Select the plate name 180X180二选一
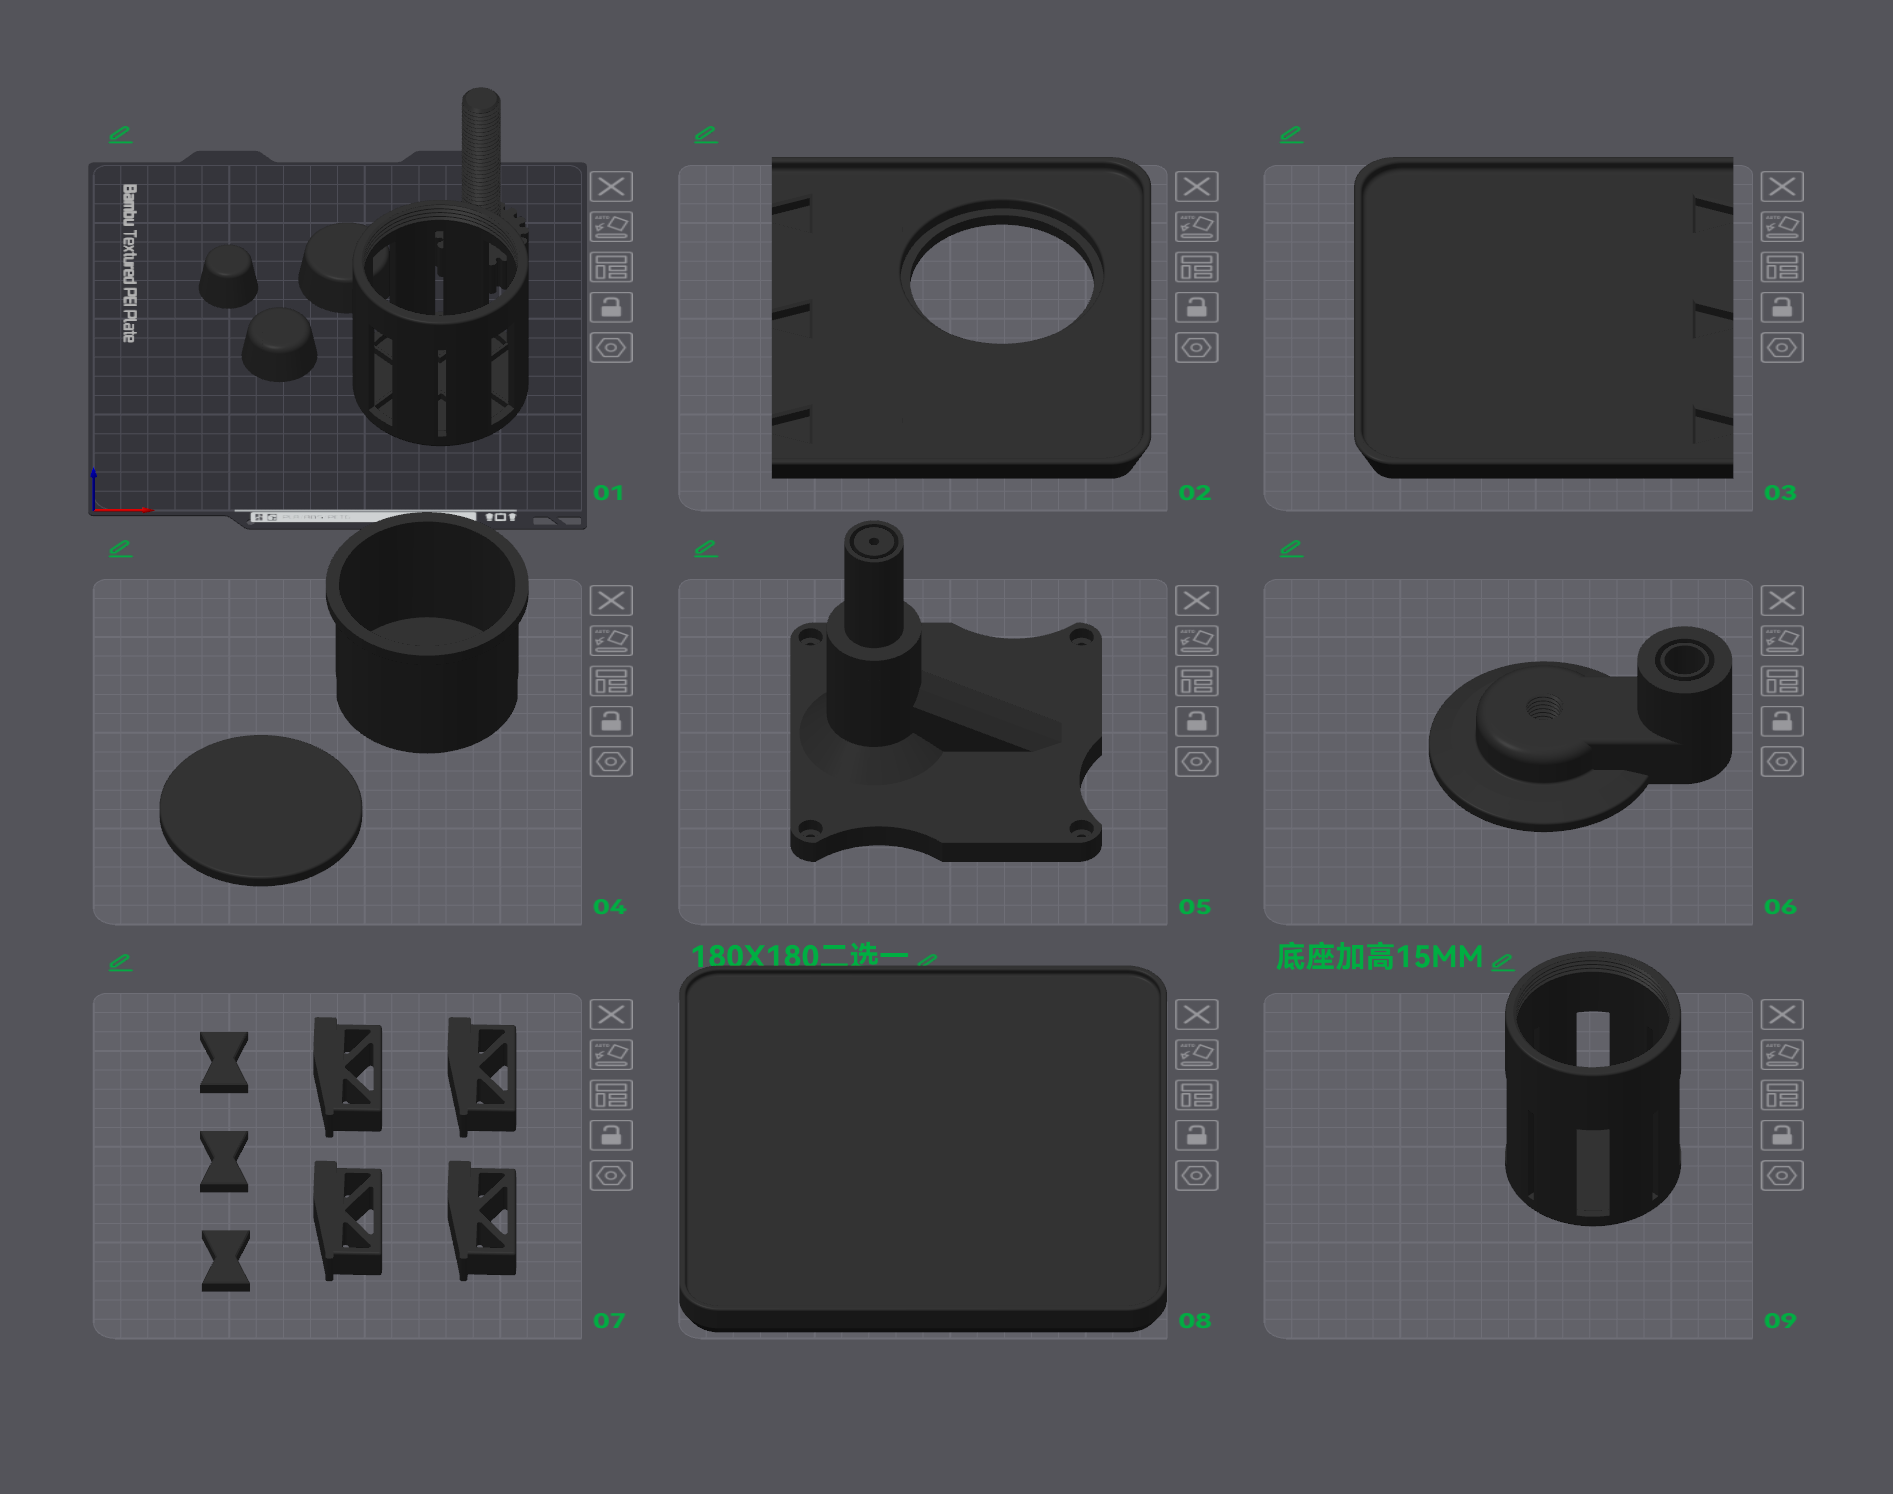This screenshot has width=1893, height=1494. [799, 955]
